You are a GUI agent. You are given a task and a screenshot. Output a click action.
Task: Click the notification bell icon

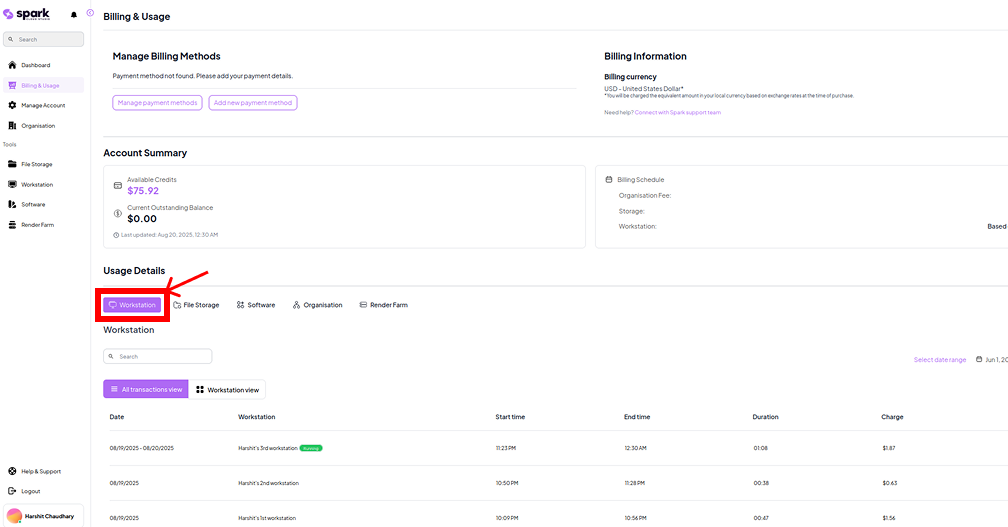(74, 15)
